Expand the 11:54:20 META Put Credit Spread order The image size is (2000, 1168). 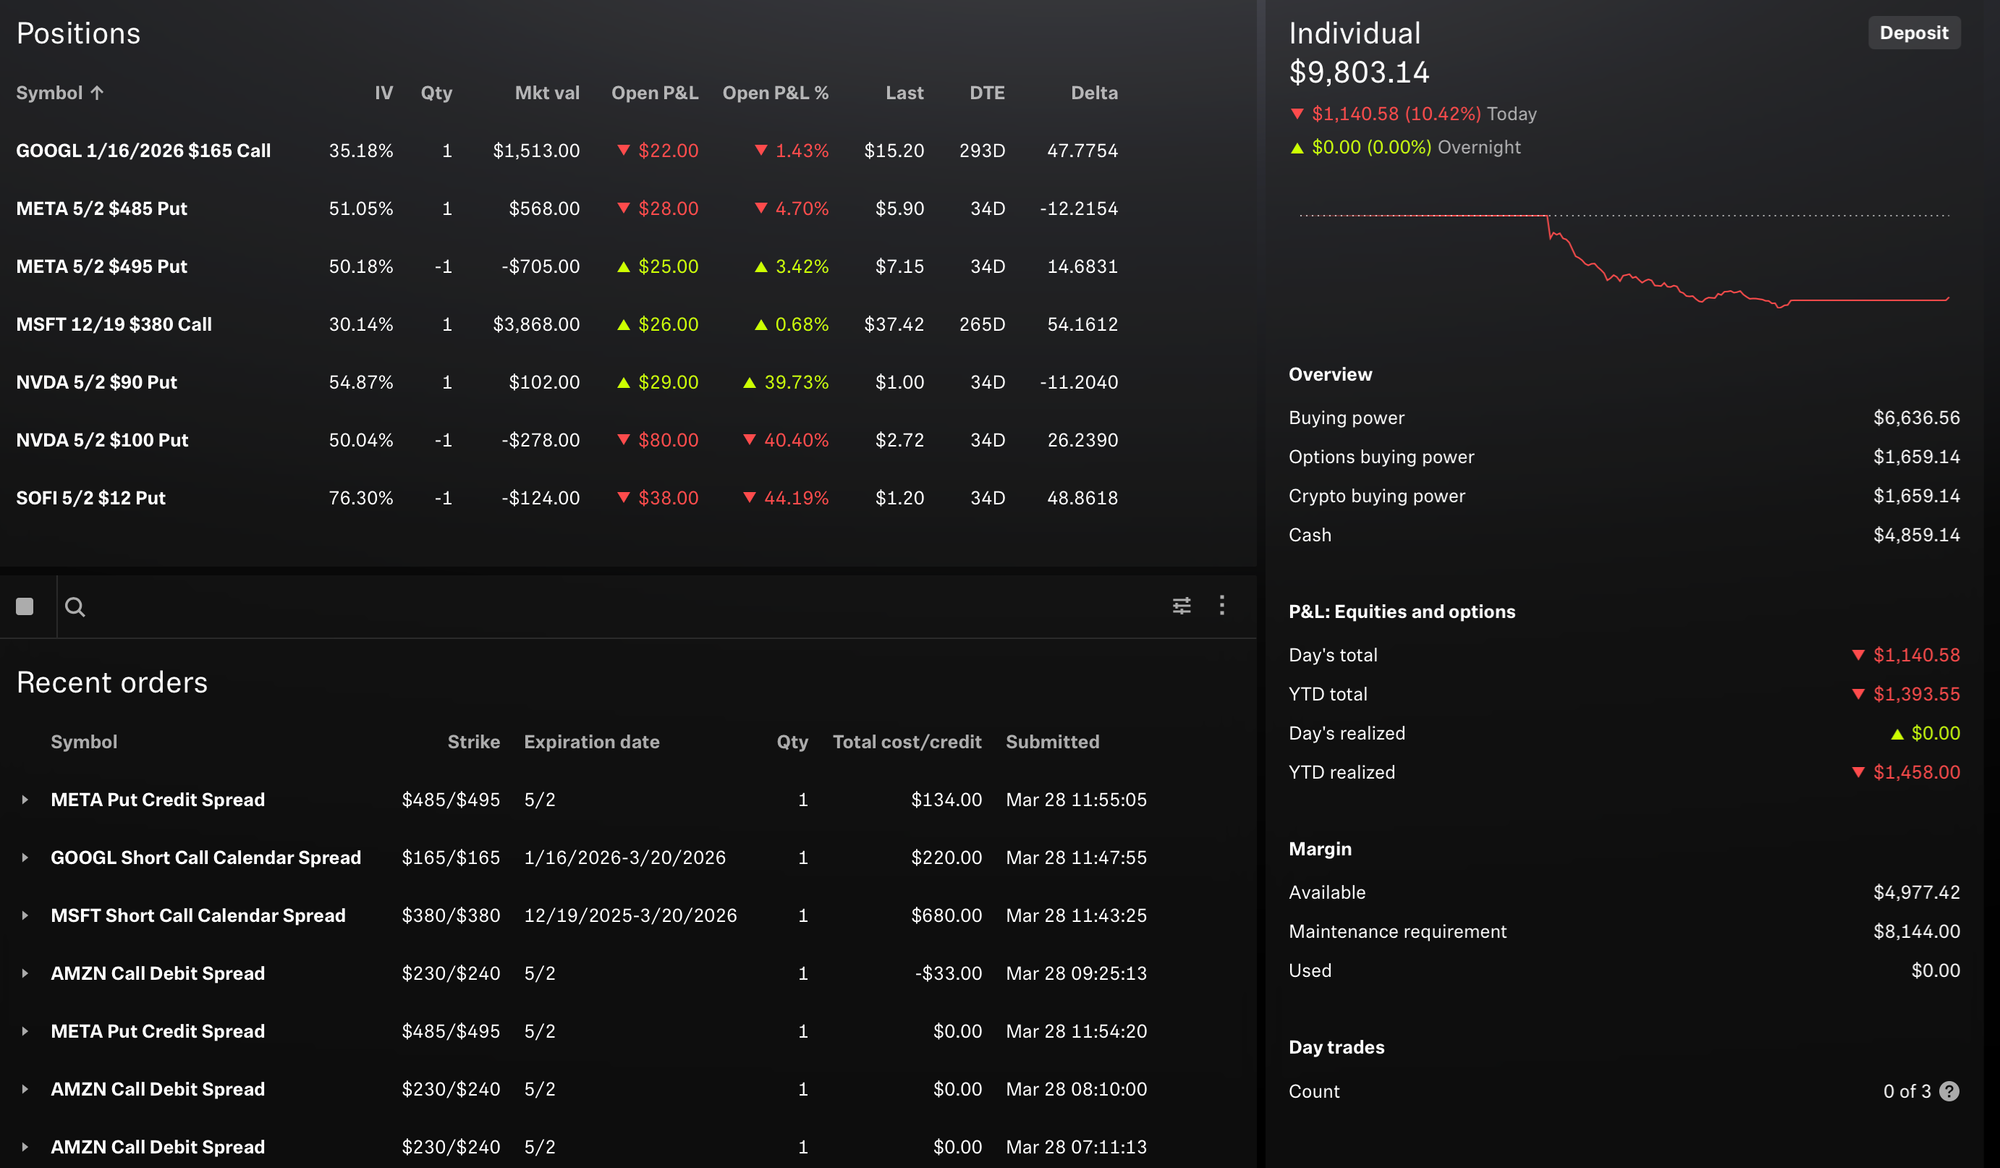25,1032
